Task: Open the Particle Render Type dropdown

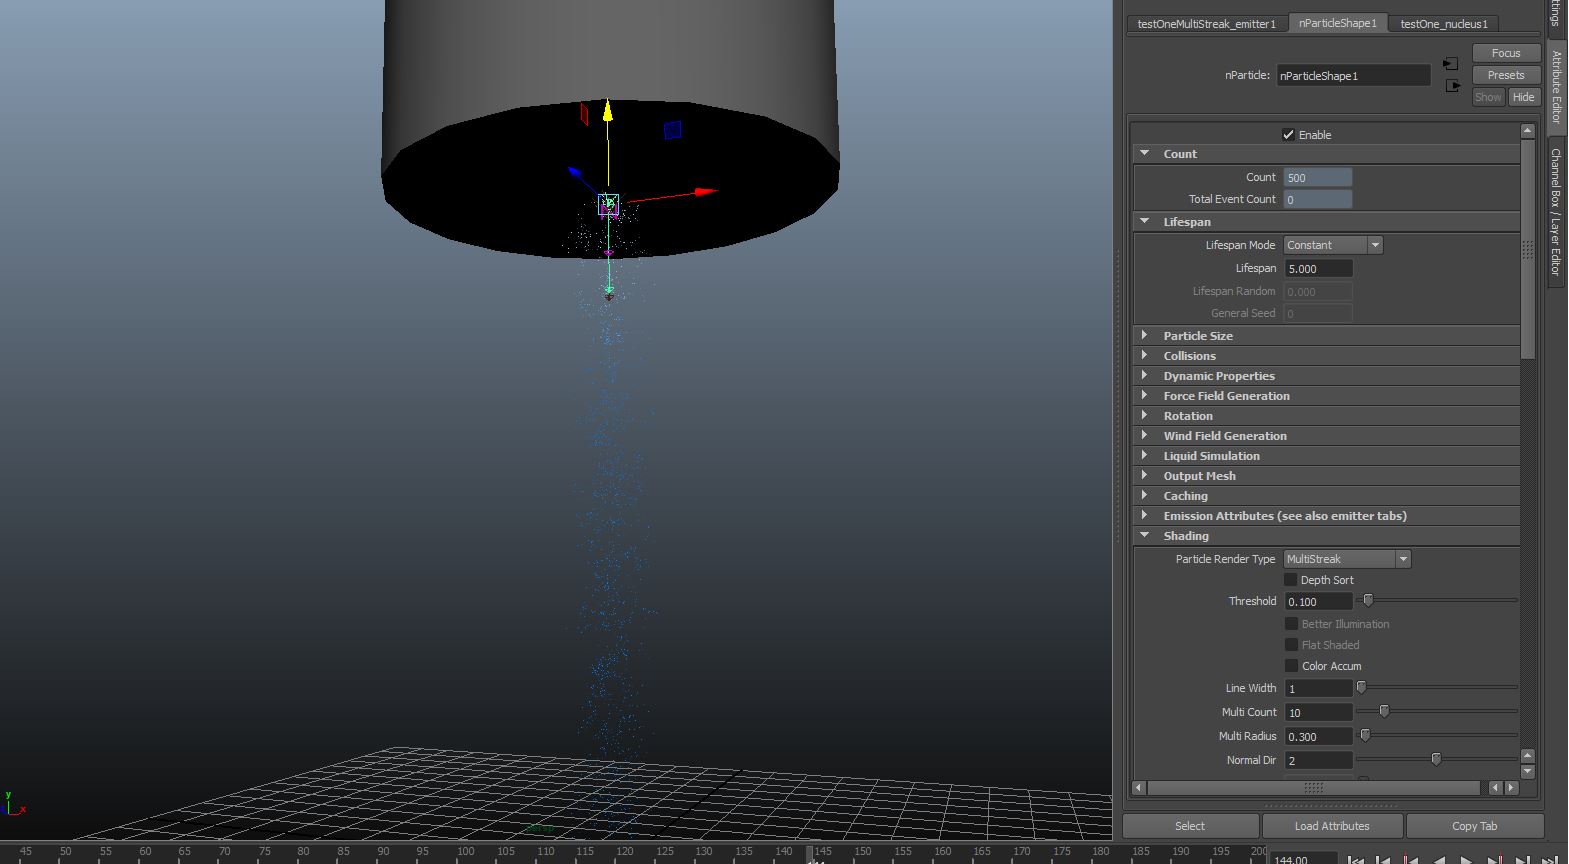Action: [x=1346, y=559]
